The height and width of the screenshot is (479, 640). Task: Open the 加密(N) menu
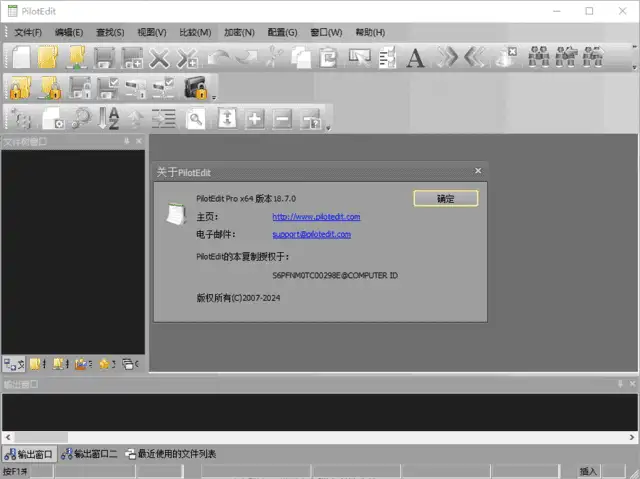(x=239, y=33)
